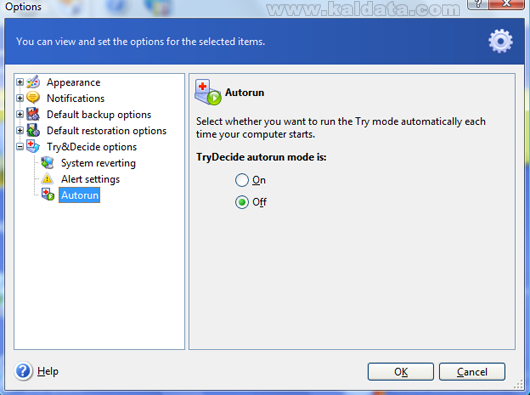Click the large Autorun header icon

(208, 93)
